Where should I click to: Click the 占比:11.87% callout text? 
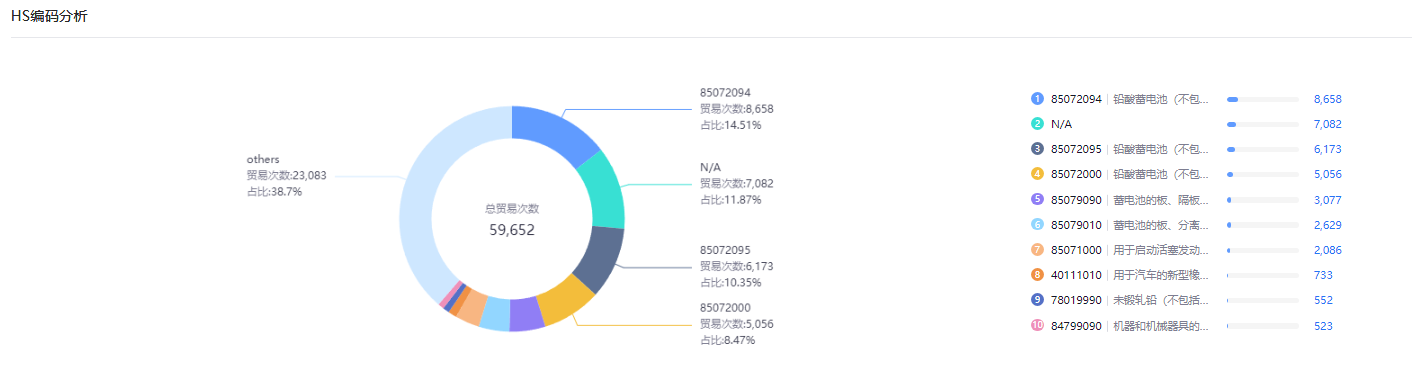(x=731, y=199)
